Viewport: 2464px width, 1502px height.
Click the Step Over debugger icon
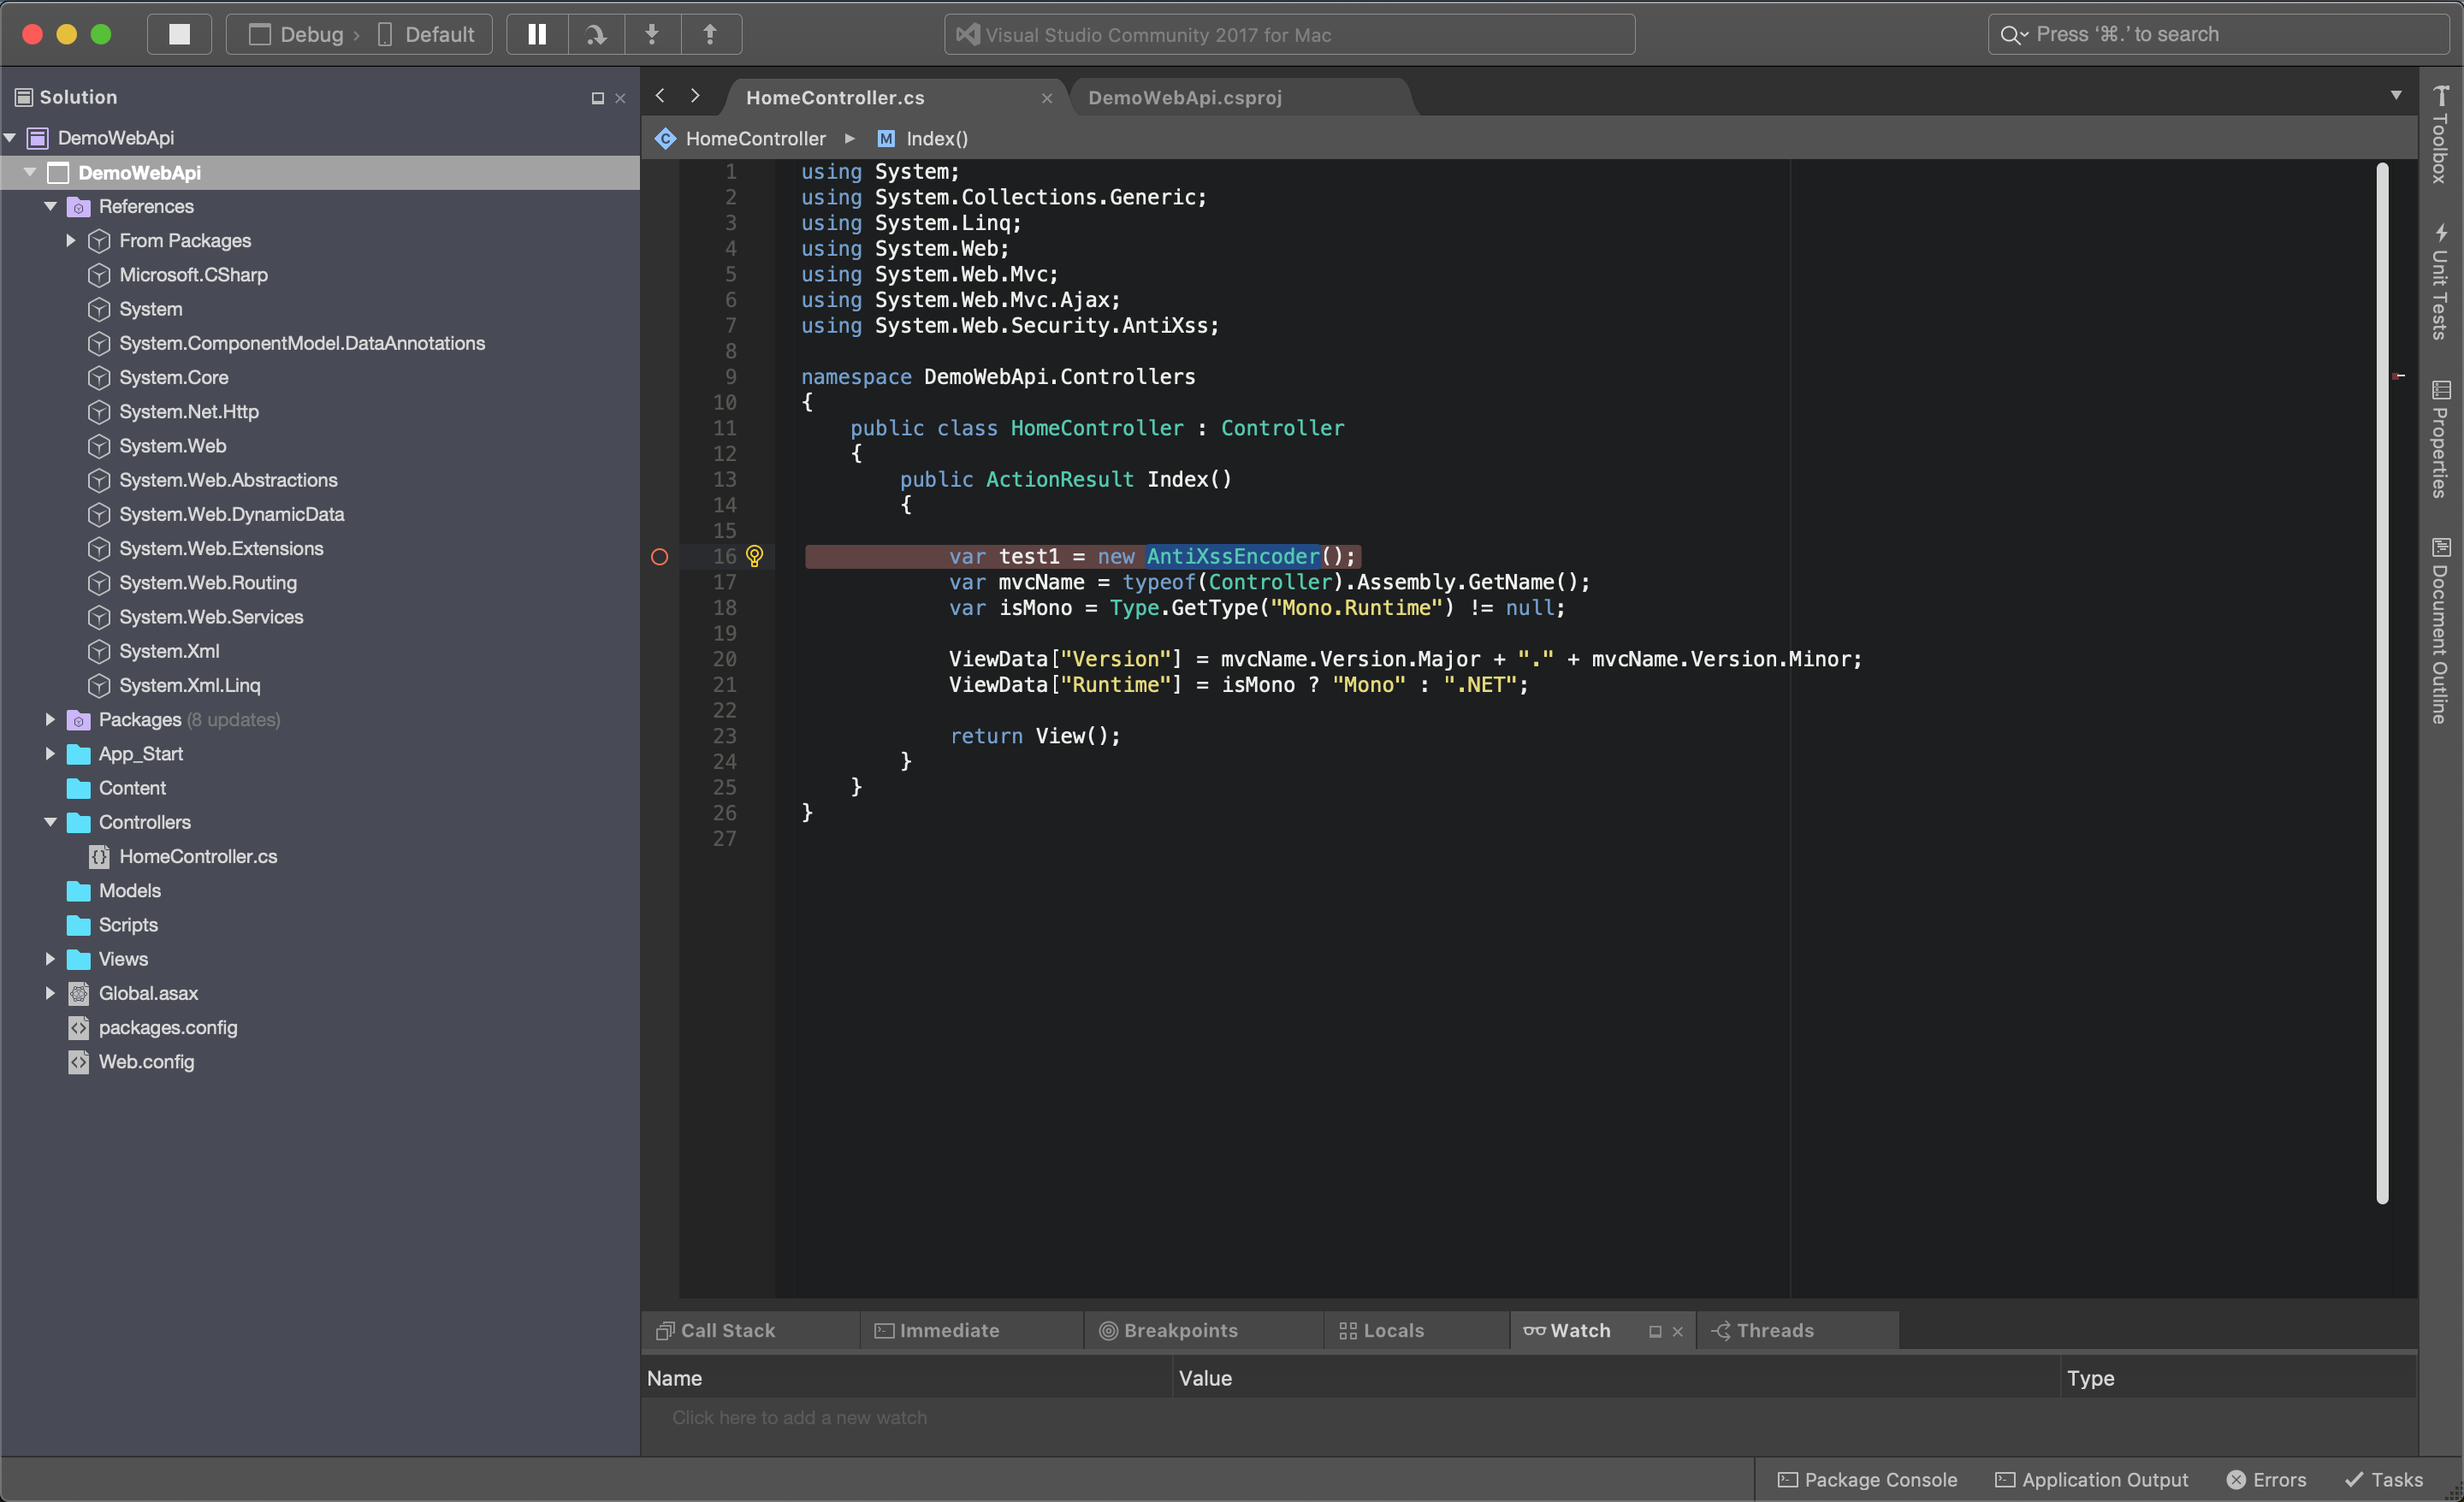click(596, 34)
